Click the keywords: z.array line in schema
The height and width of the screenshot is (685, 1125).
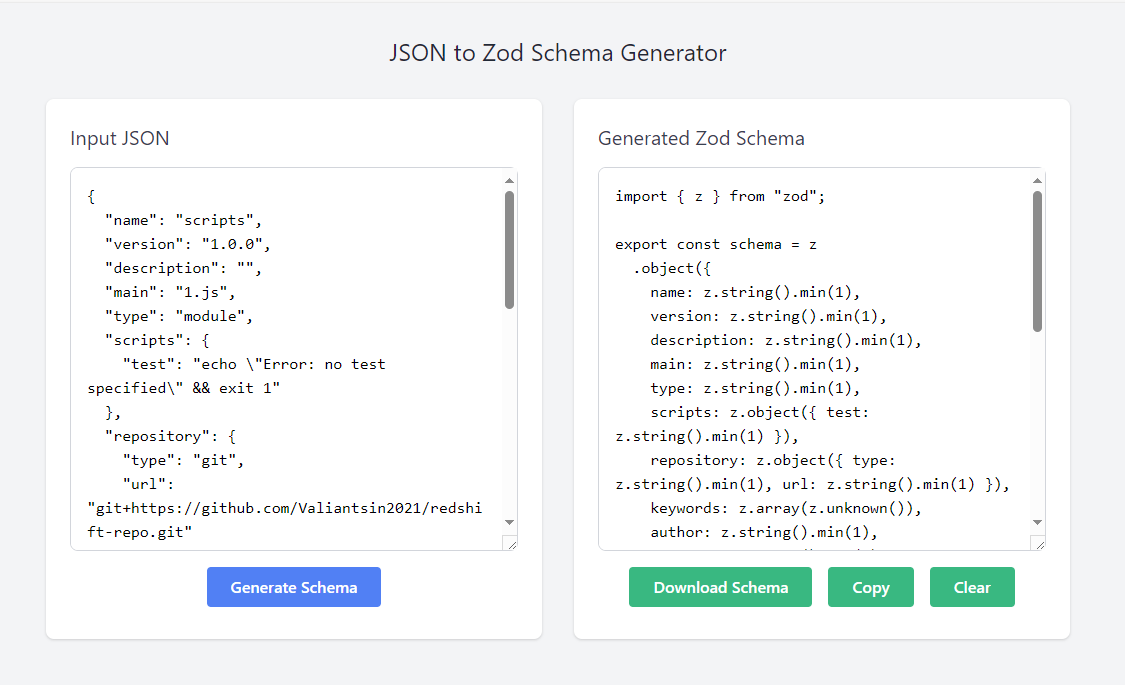pyautogui.click(x=786, y=508)
